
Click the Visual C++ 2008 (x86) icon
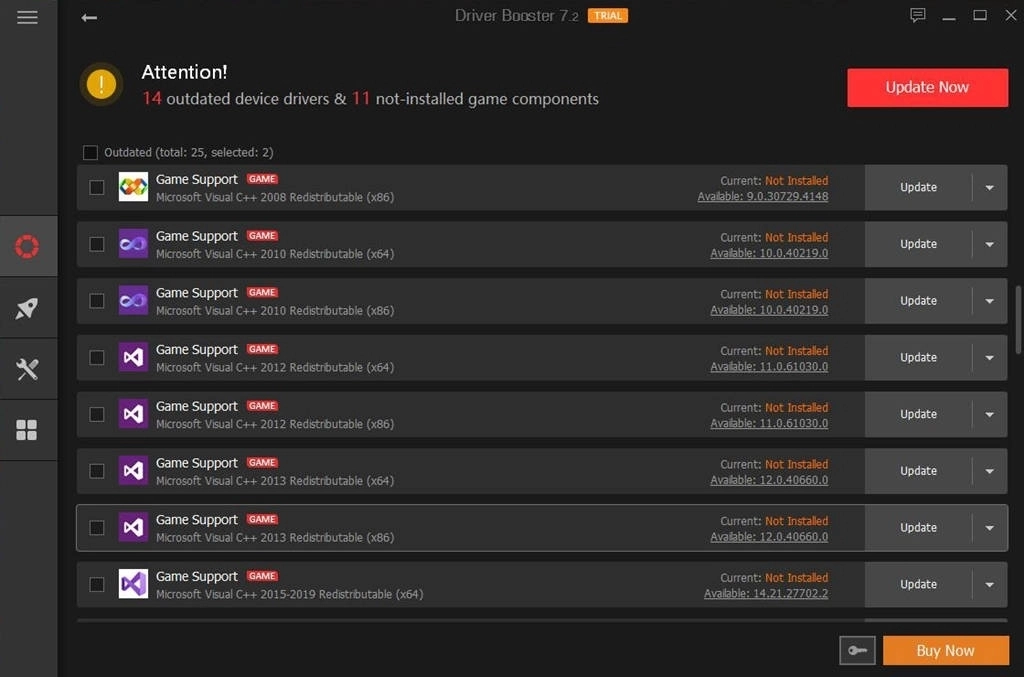pyautogui.click(x=133, y=187)
